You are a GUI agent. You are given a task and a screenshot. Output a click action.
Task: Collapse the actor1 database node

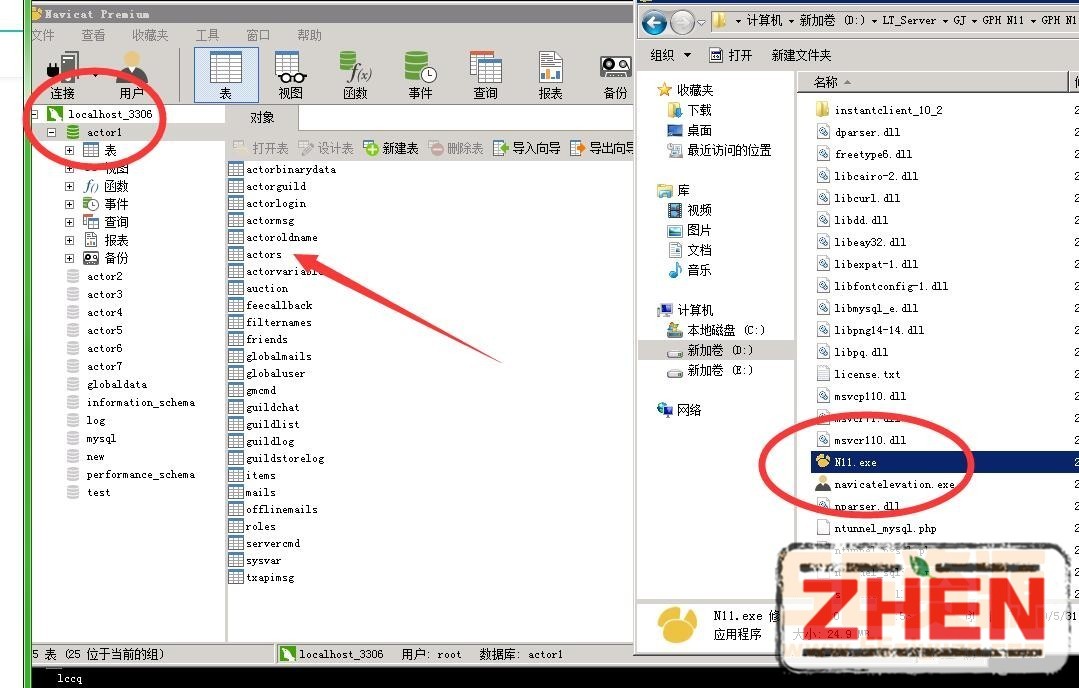tap(51, 132)
